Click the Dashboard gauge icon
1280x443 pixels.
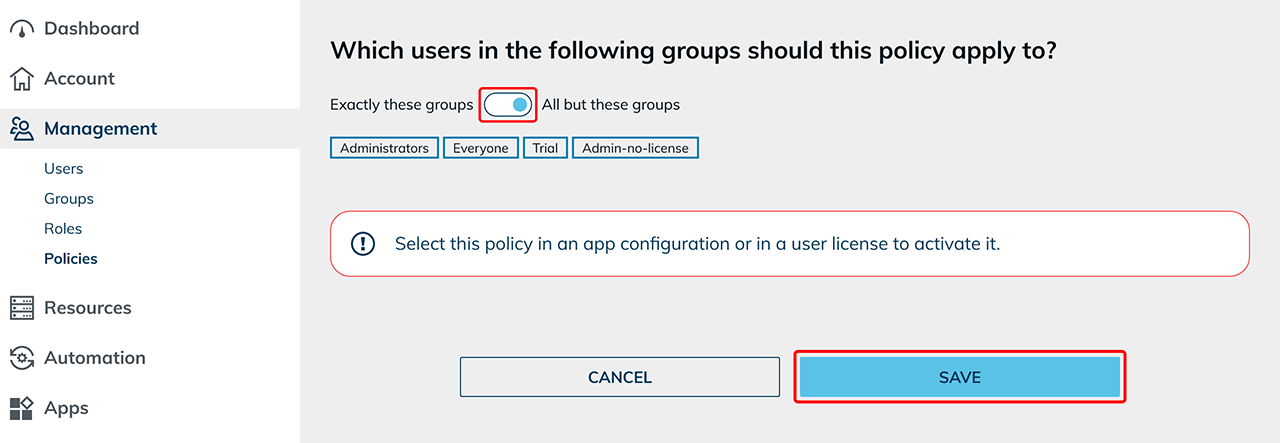[21, 29]
